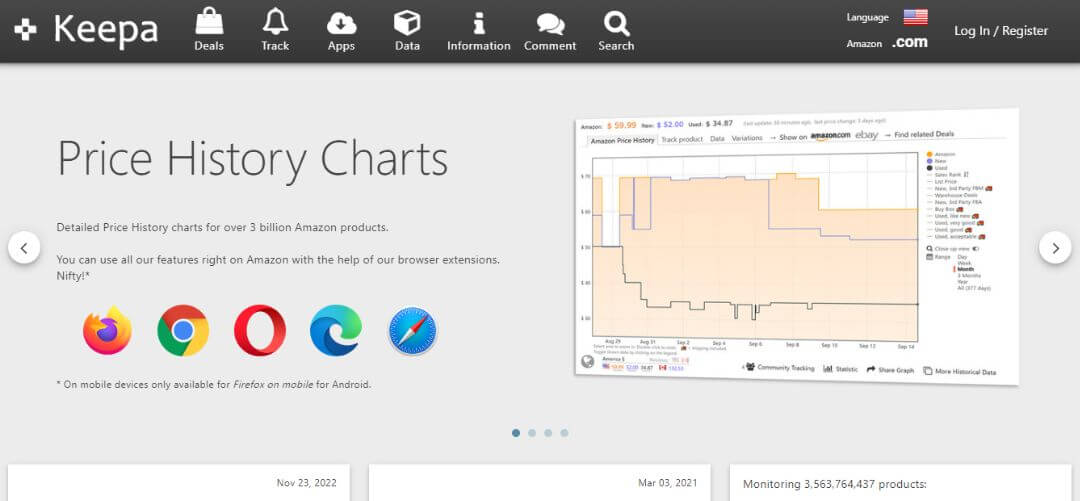The image size is (1080, 501).
Task: Select the second carousel dot
Action: point(532,433)
